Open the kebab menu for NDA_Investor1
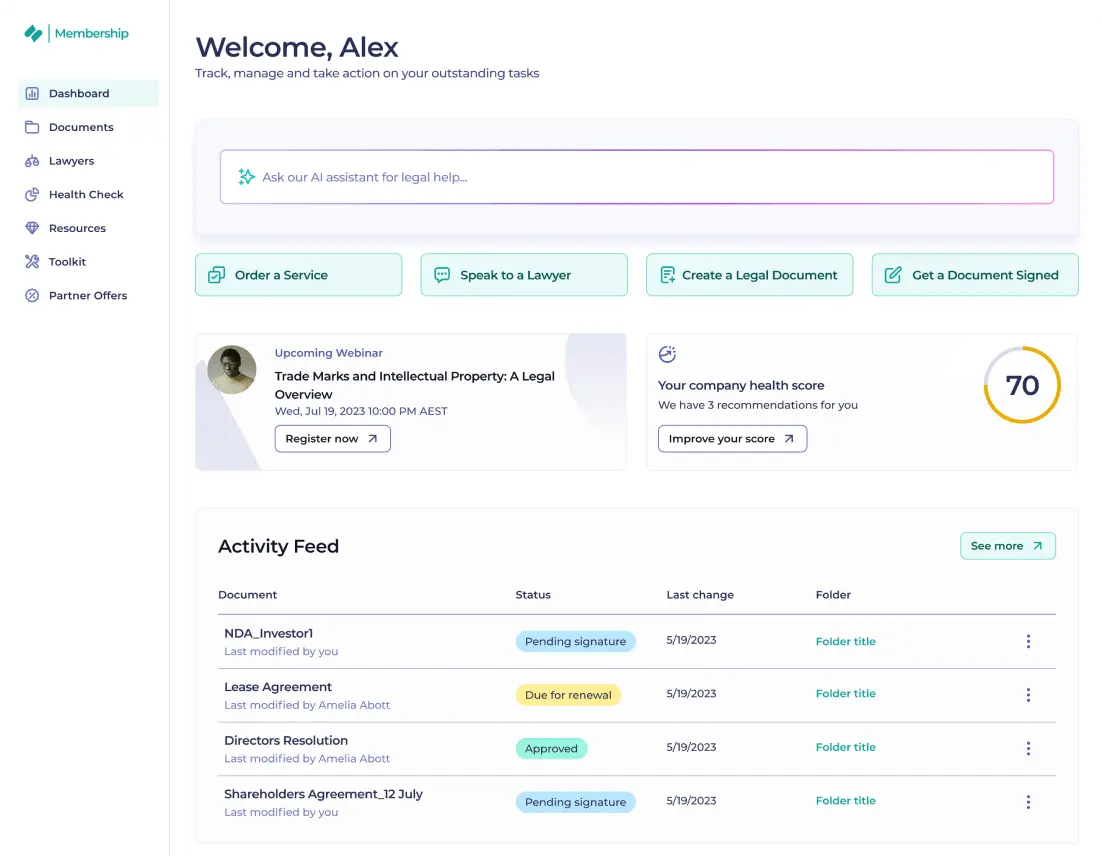Viewport: 1102px width, 856px height. 1028,641
